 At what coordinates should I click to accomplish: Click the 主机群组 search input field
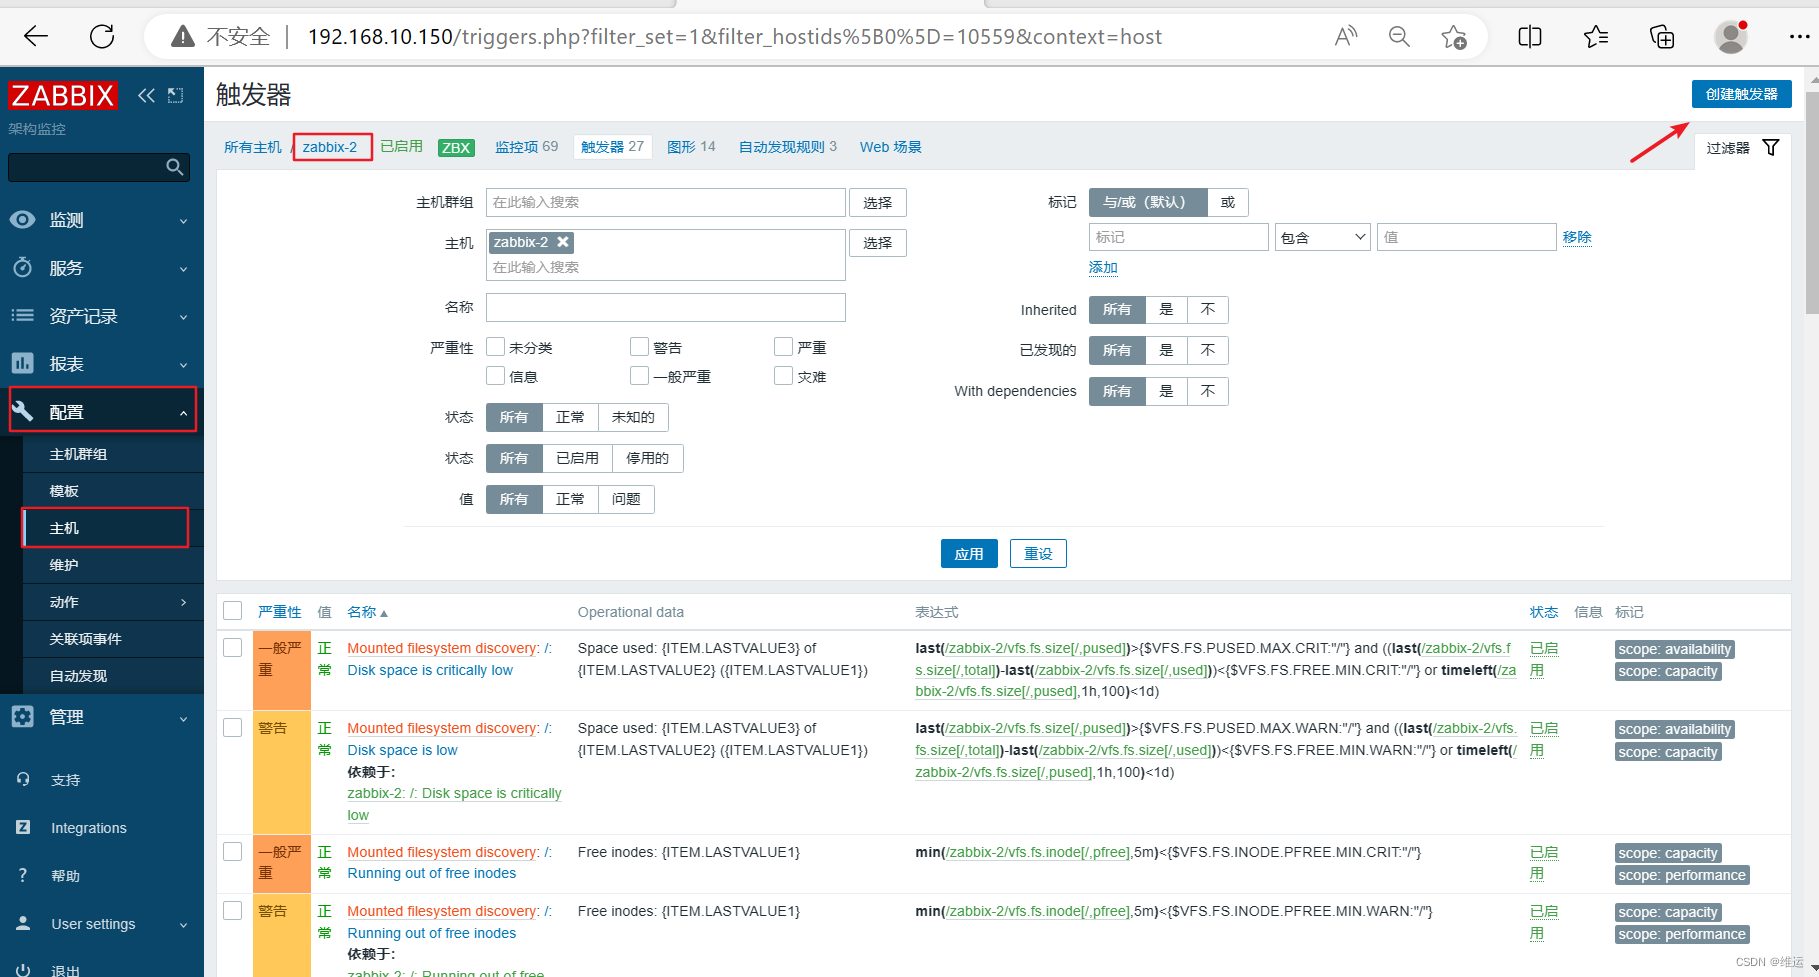666,202
